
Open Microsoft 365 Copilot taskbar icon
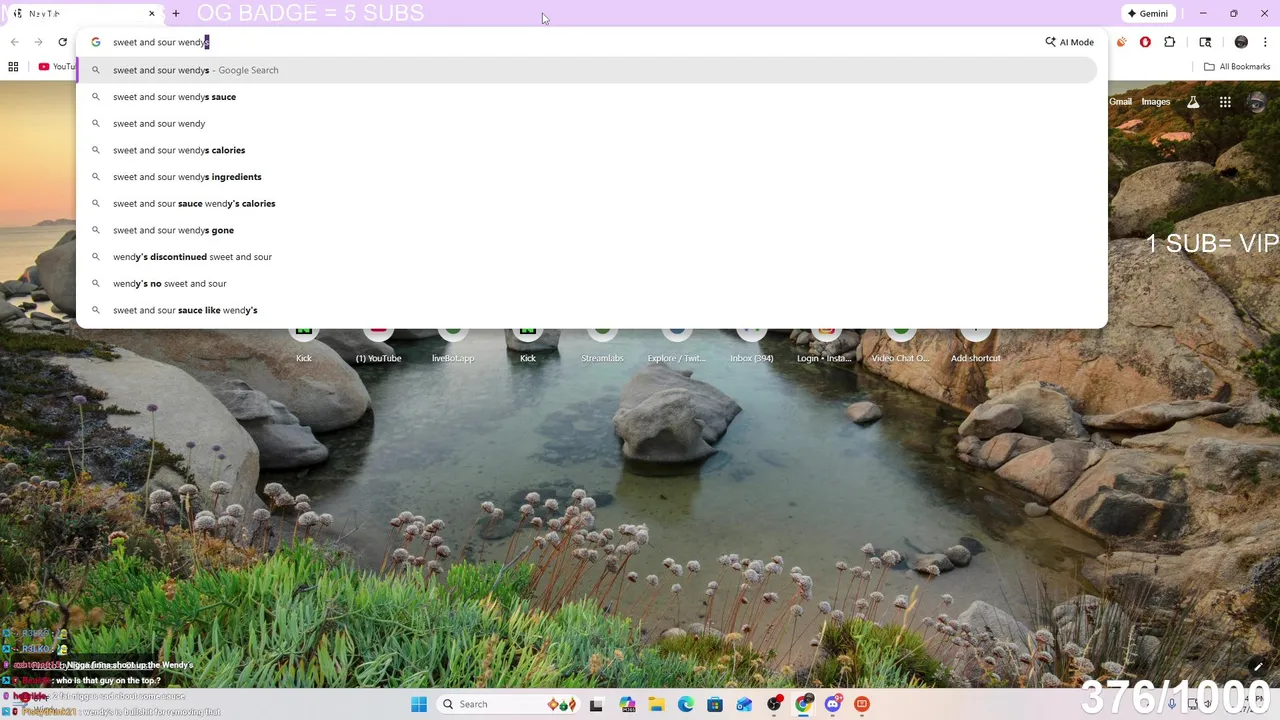pos(627,704)
